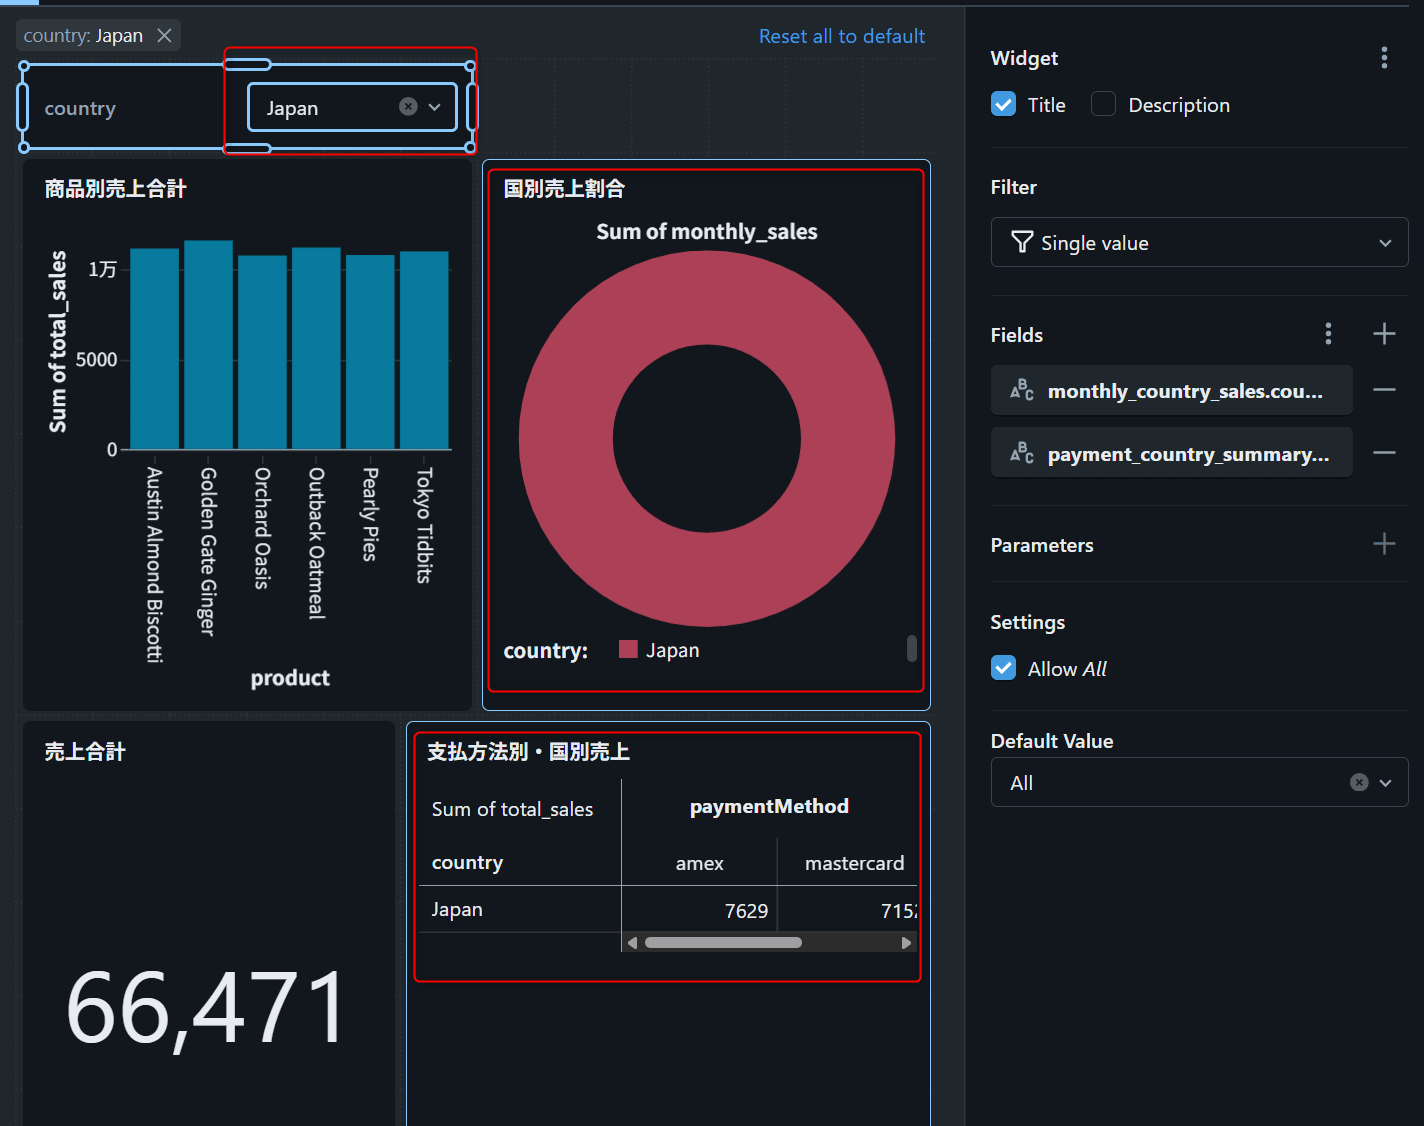This screenshot has height=1126, width=1424.
Task: Open the Widget kebab menu
Action: point(1384,58)
